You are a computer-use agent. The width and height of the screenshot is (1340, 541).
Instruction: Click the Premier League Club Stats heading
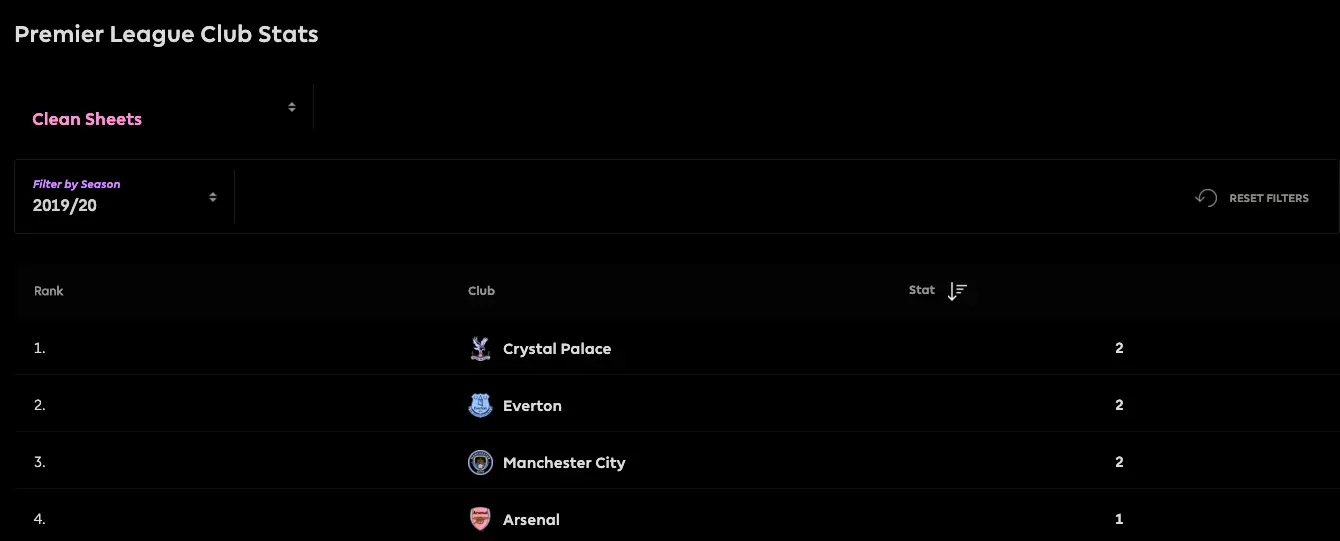click(166, 34)
